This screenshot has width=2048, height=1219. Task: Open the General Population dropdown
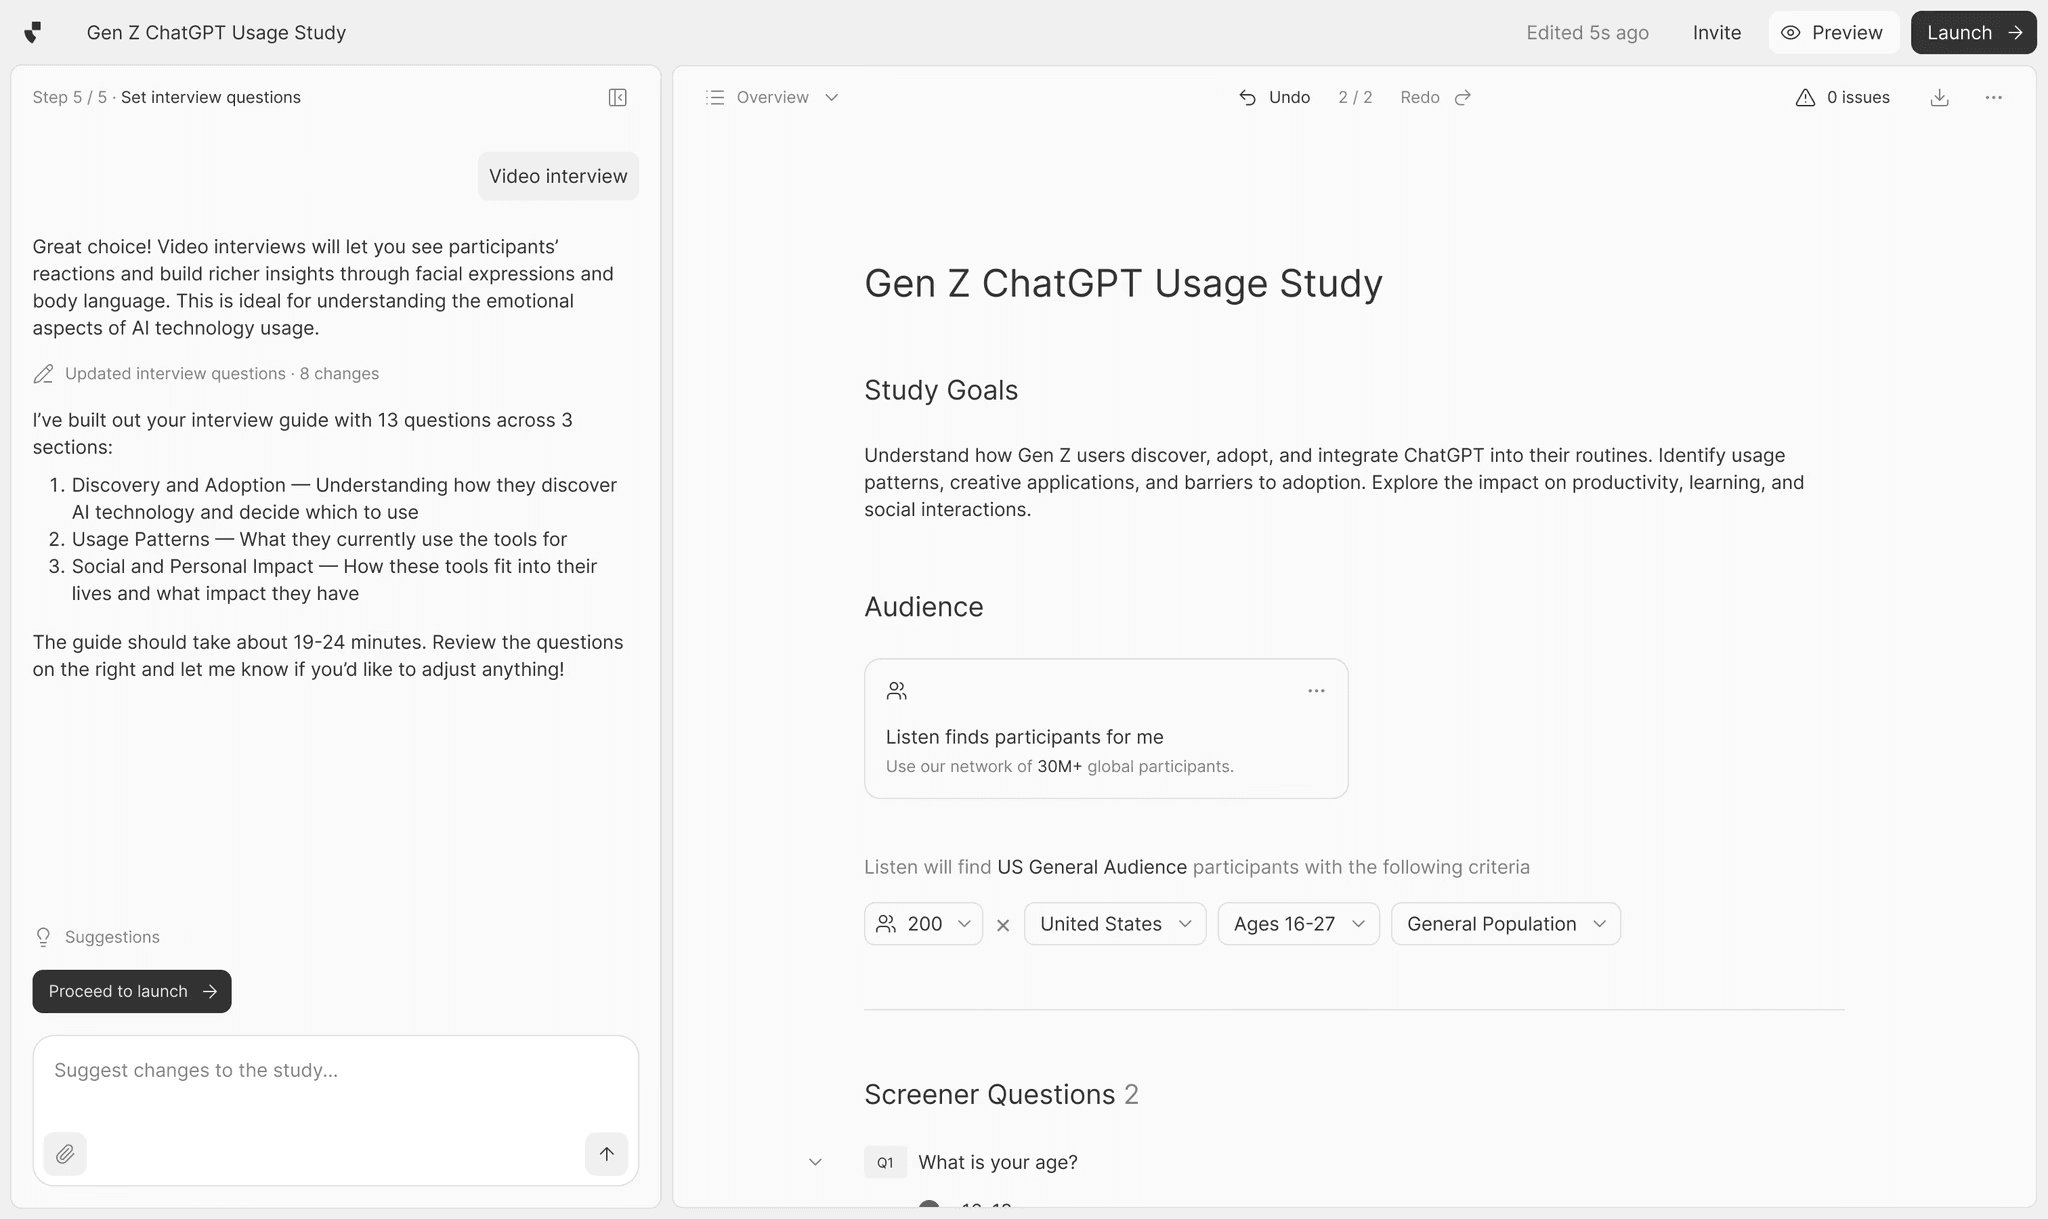pyautogui.click(x=1505, y=924)
